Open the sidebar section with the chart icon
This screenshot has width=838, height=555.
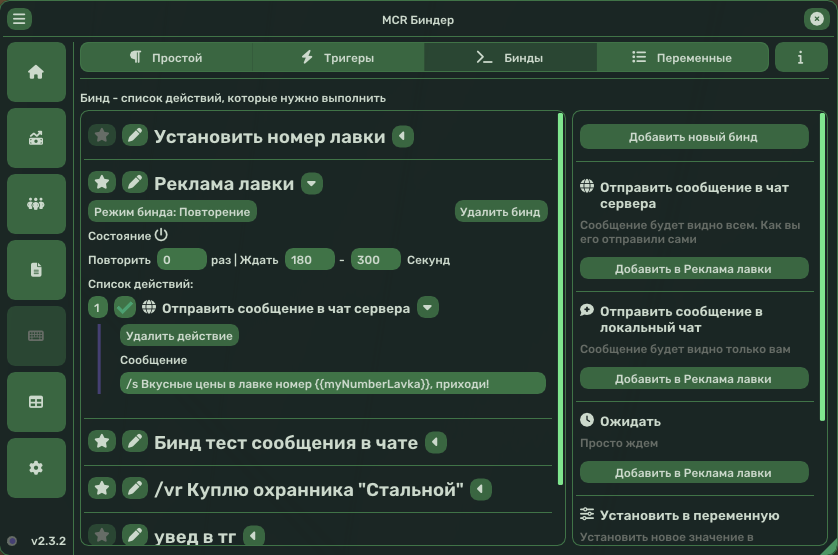pos(36,138)
